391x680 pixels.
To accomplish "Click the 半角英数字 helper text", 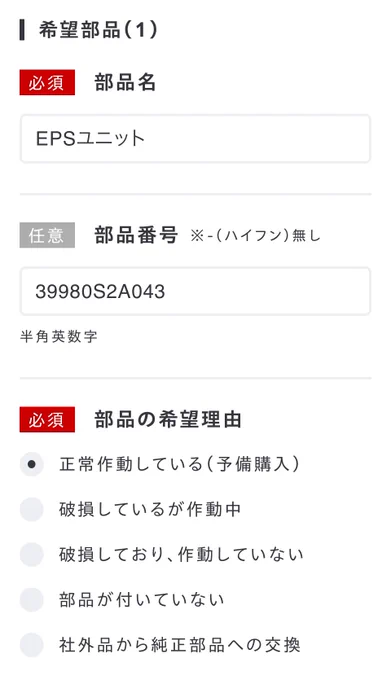I will point(59,337).
